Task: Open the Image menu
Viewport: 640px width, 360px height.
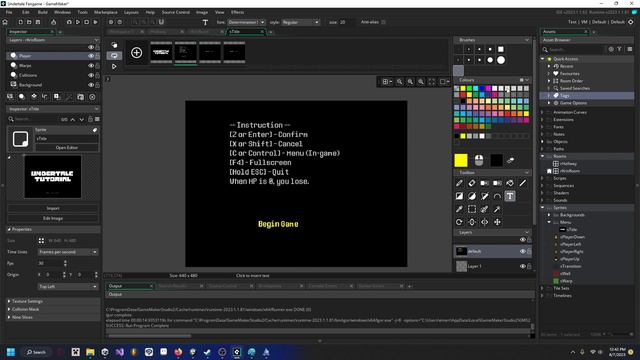Action: 202,12
